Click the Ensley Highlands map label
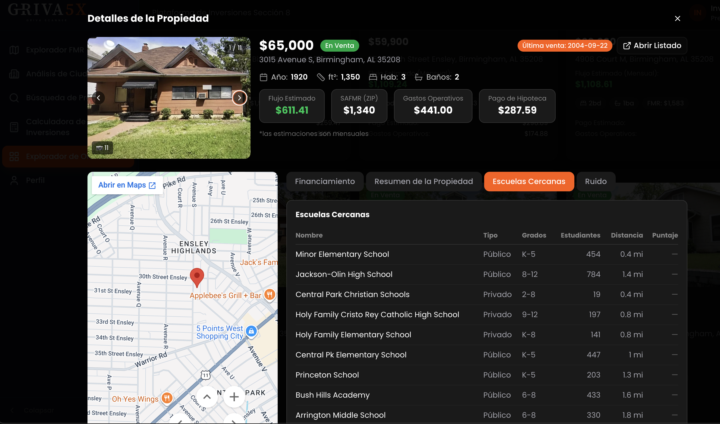The width and height of the screenshot is (720, 424). (x=194, y=247)
